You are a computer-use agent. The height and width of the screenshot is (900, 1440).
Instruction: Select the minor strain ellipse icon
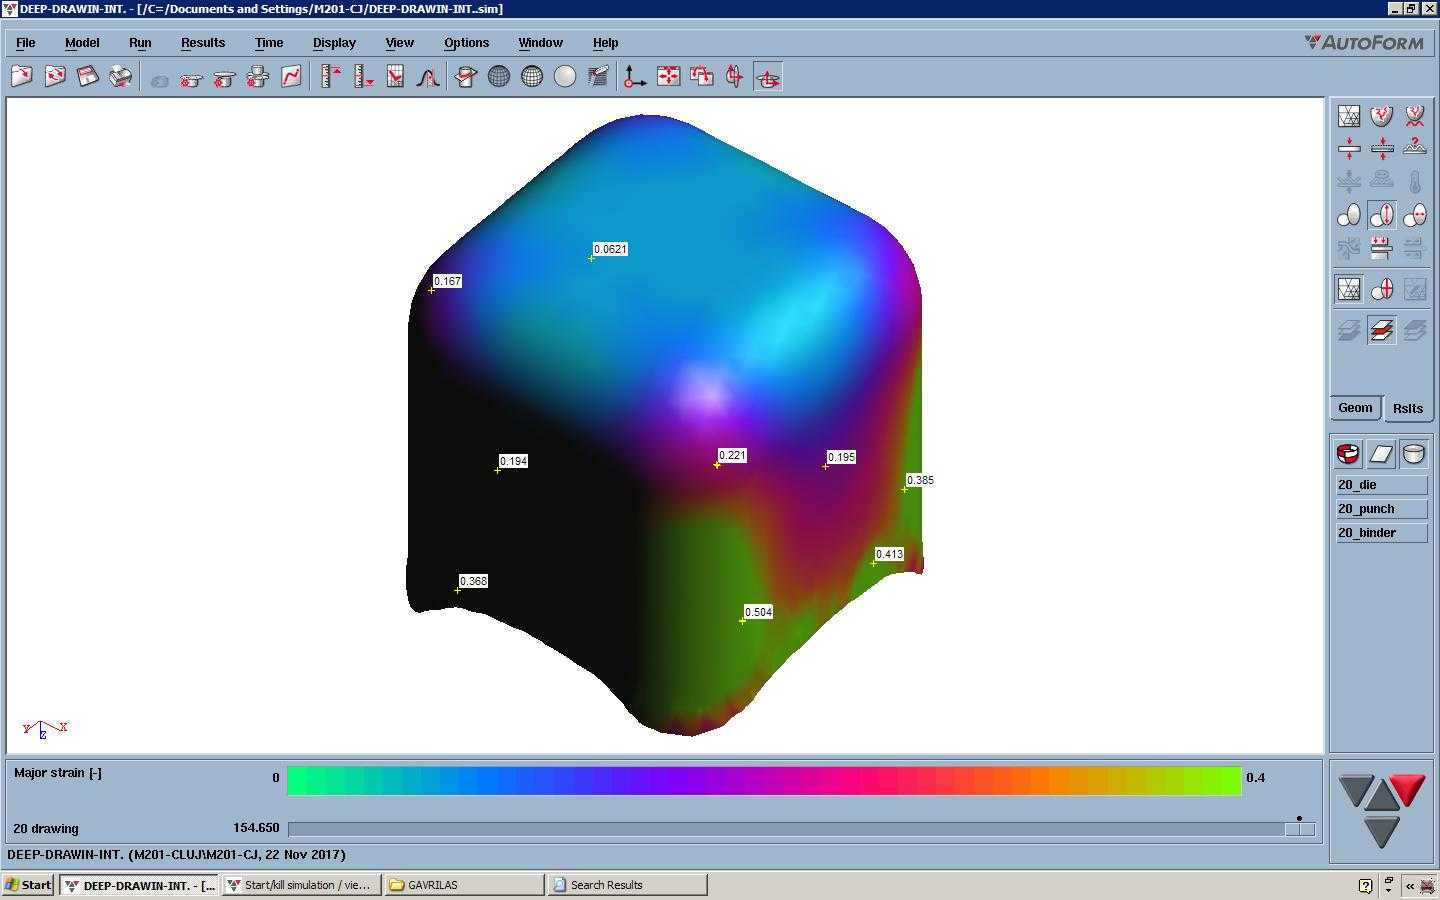point(1415,215)
